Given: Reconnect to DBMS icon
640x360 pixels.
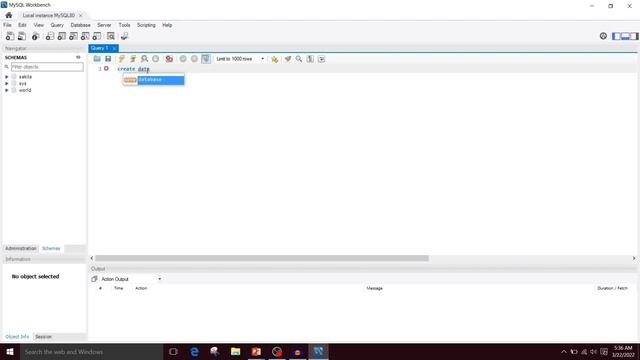Looking at the screenshot, I should click(124, 36).
